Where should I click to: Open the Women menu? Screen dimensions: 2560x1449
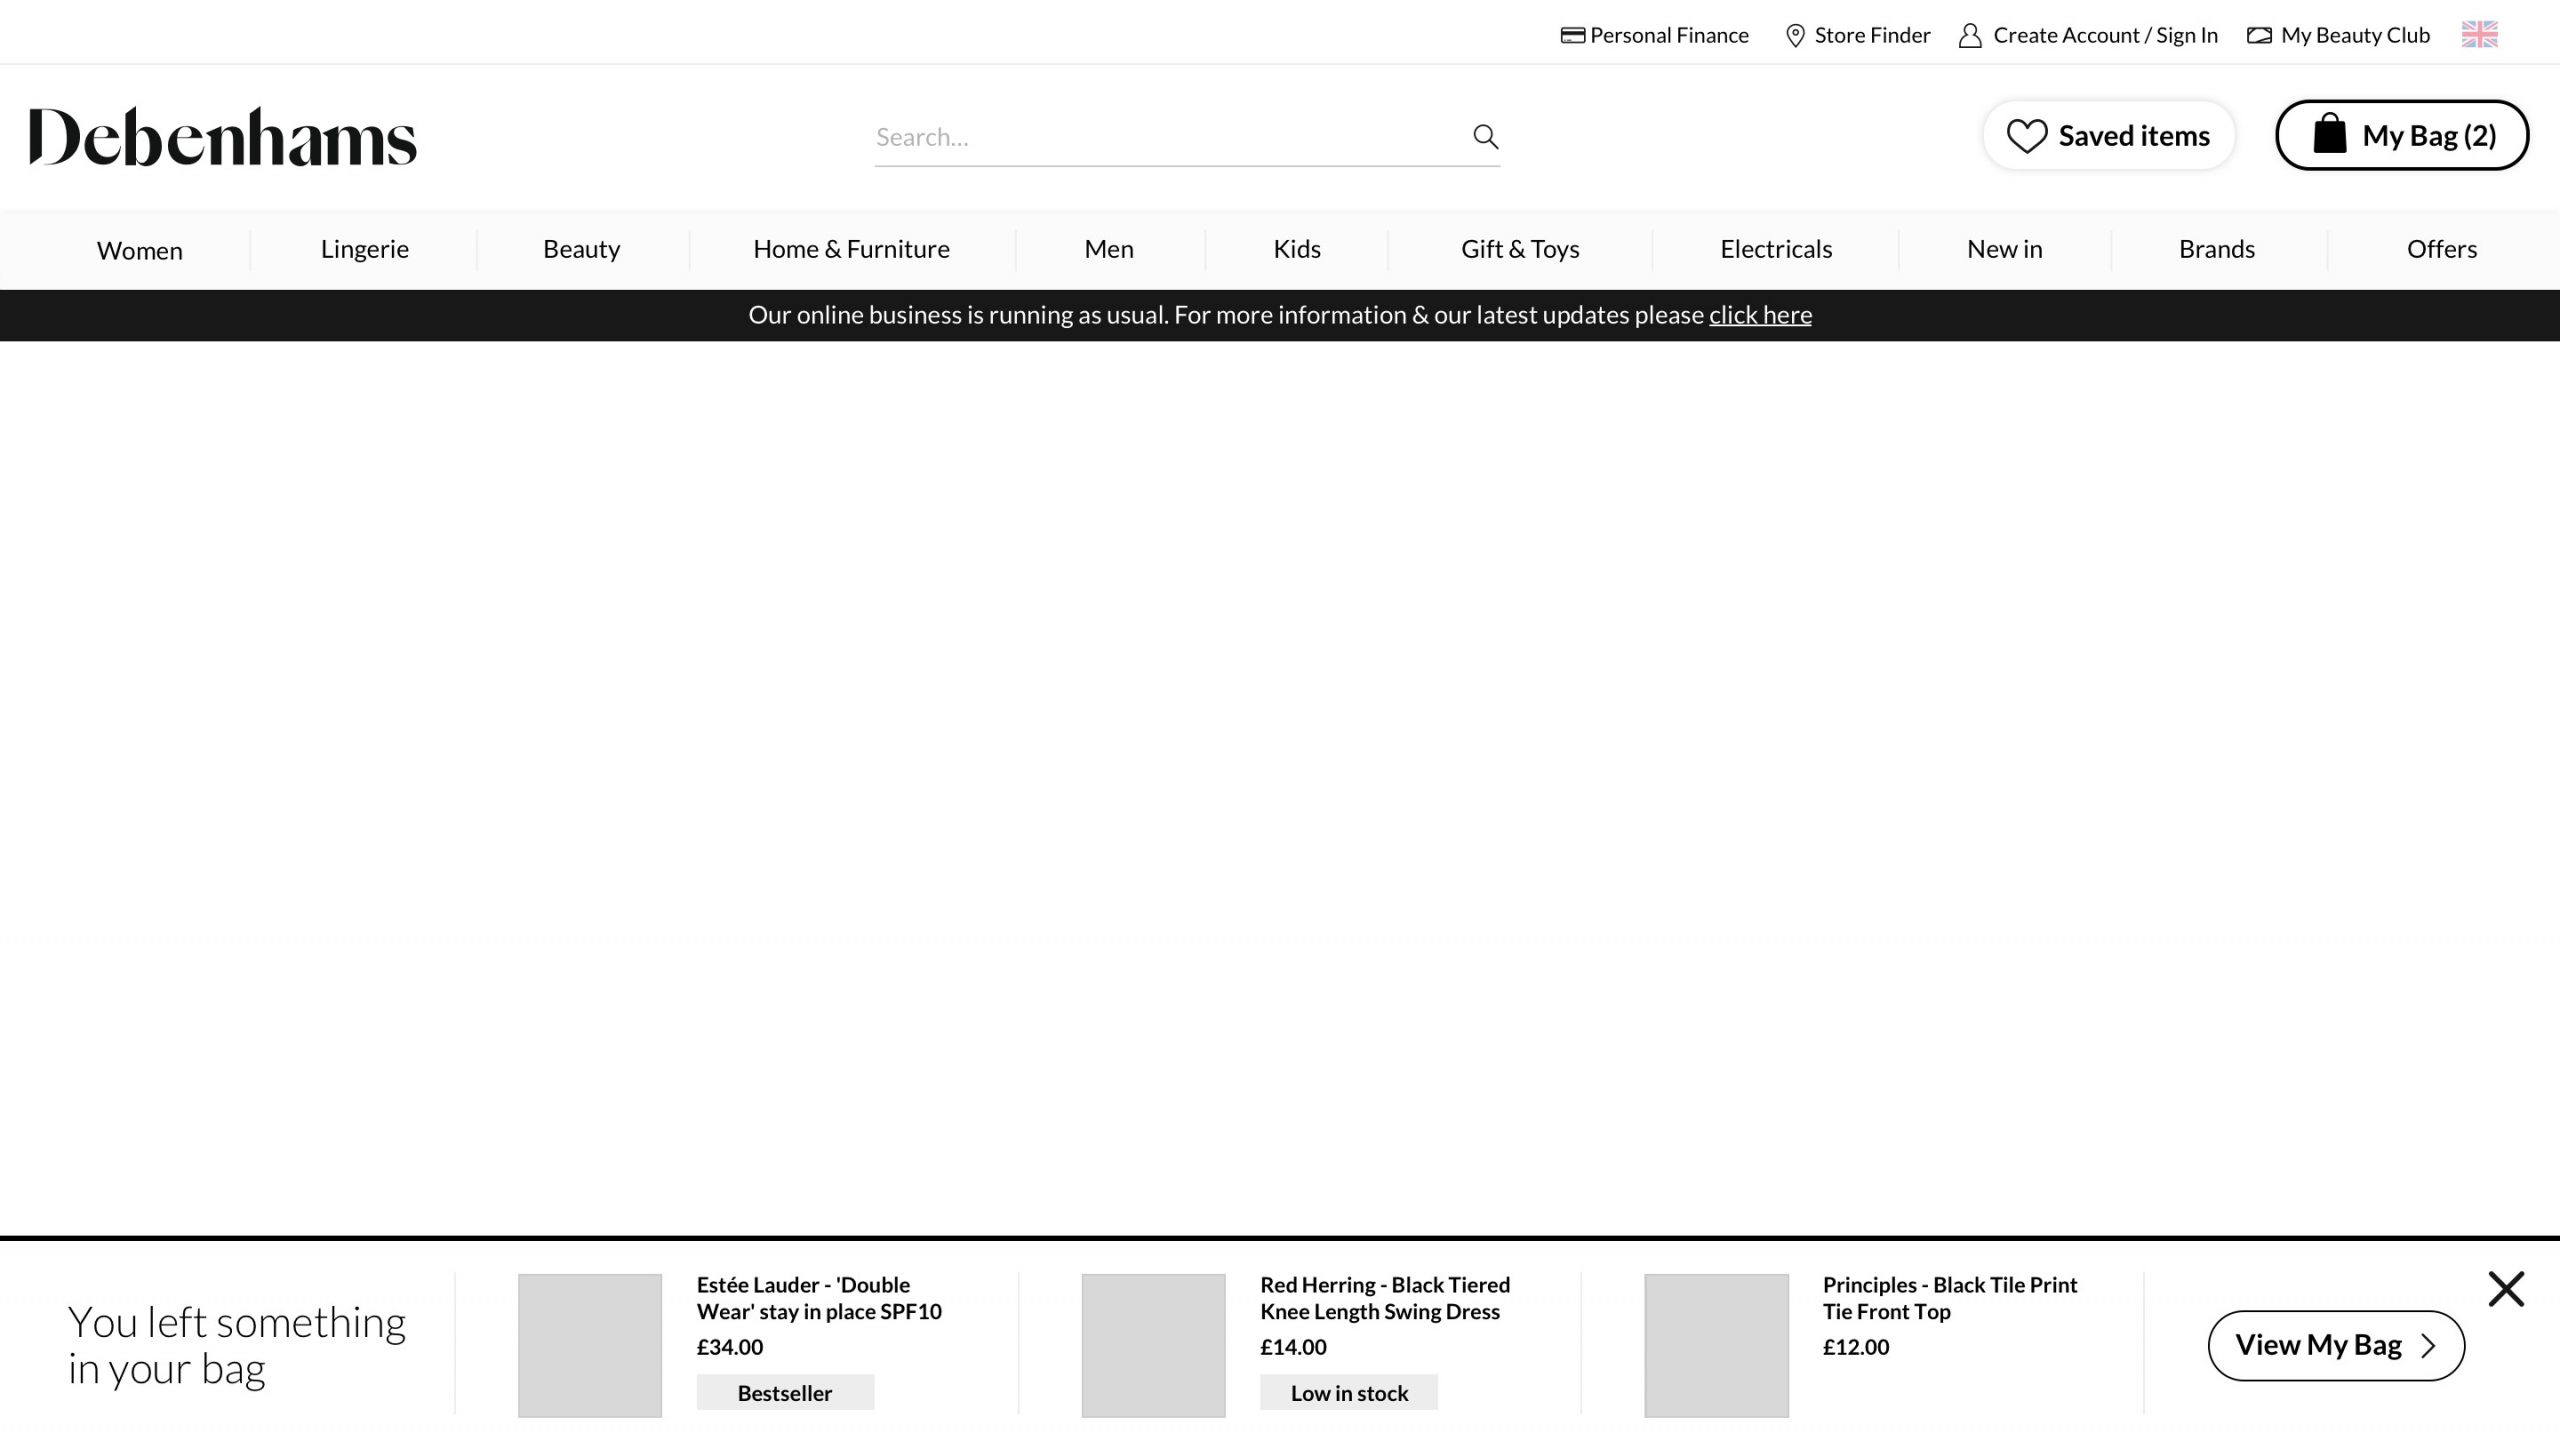click(139, 250)
